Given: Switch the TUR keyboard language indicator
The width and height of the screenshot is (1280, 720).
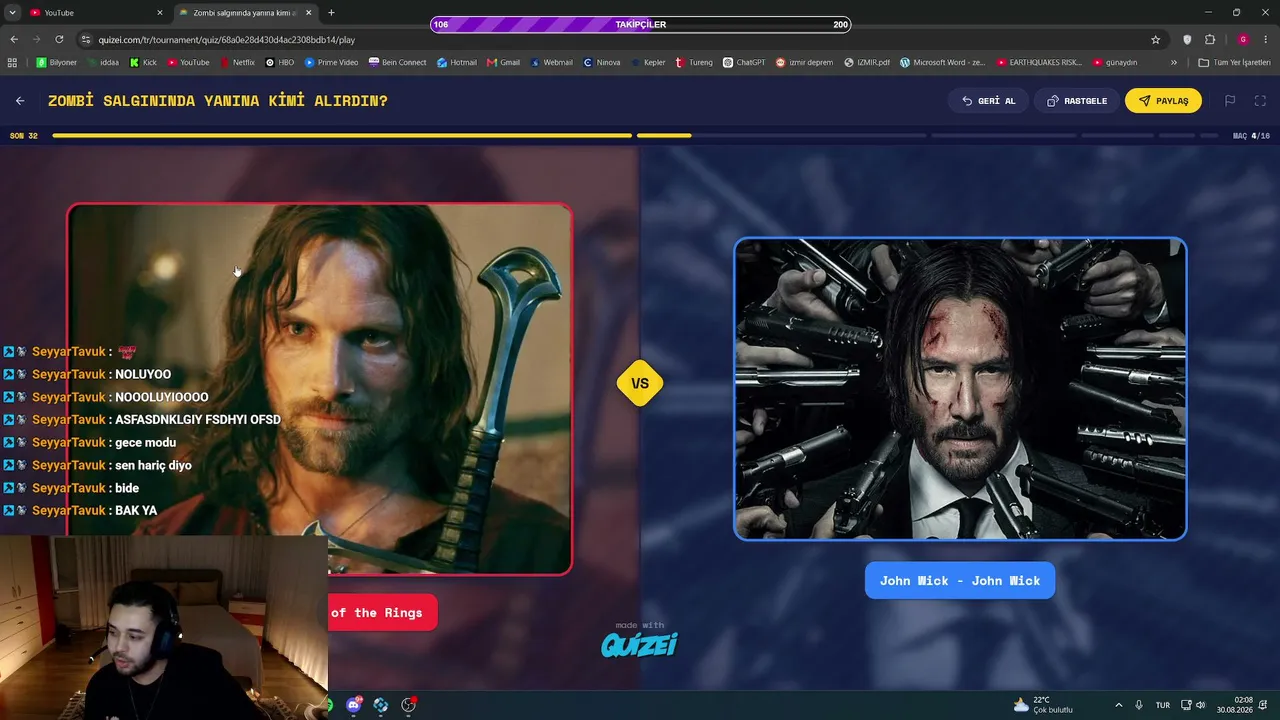Looking at the screenshot, I should point(1163,705).
